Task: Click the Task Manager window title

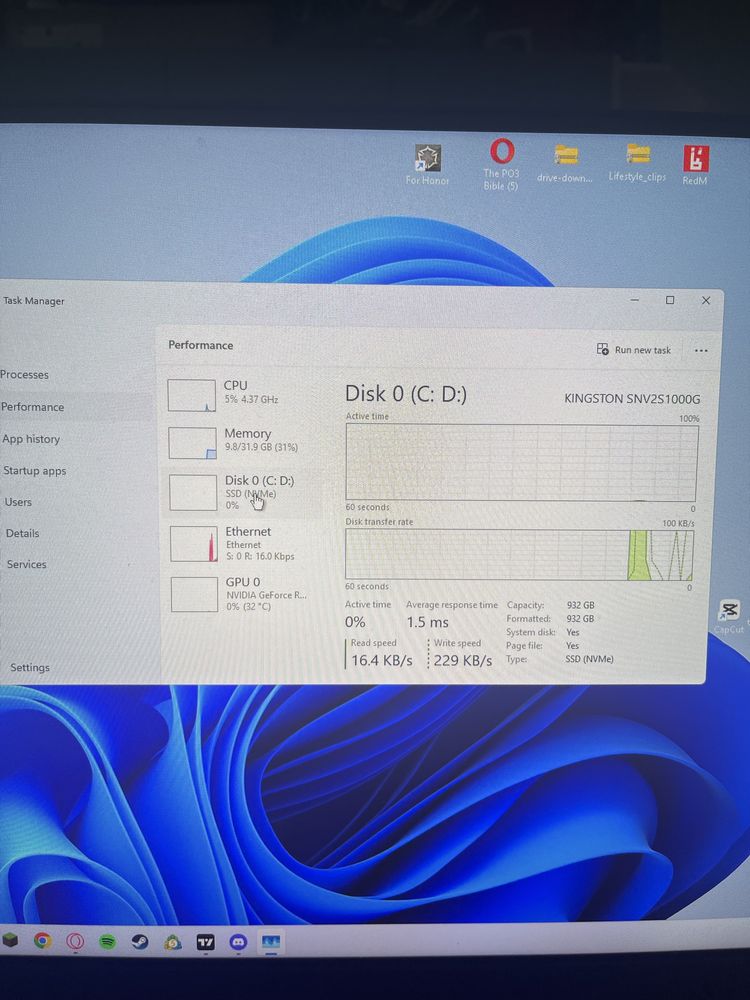Action: [34, 300]
